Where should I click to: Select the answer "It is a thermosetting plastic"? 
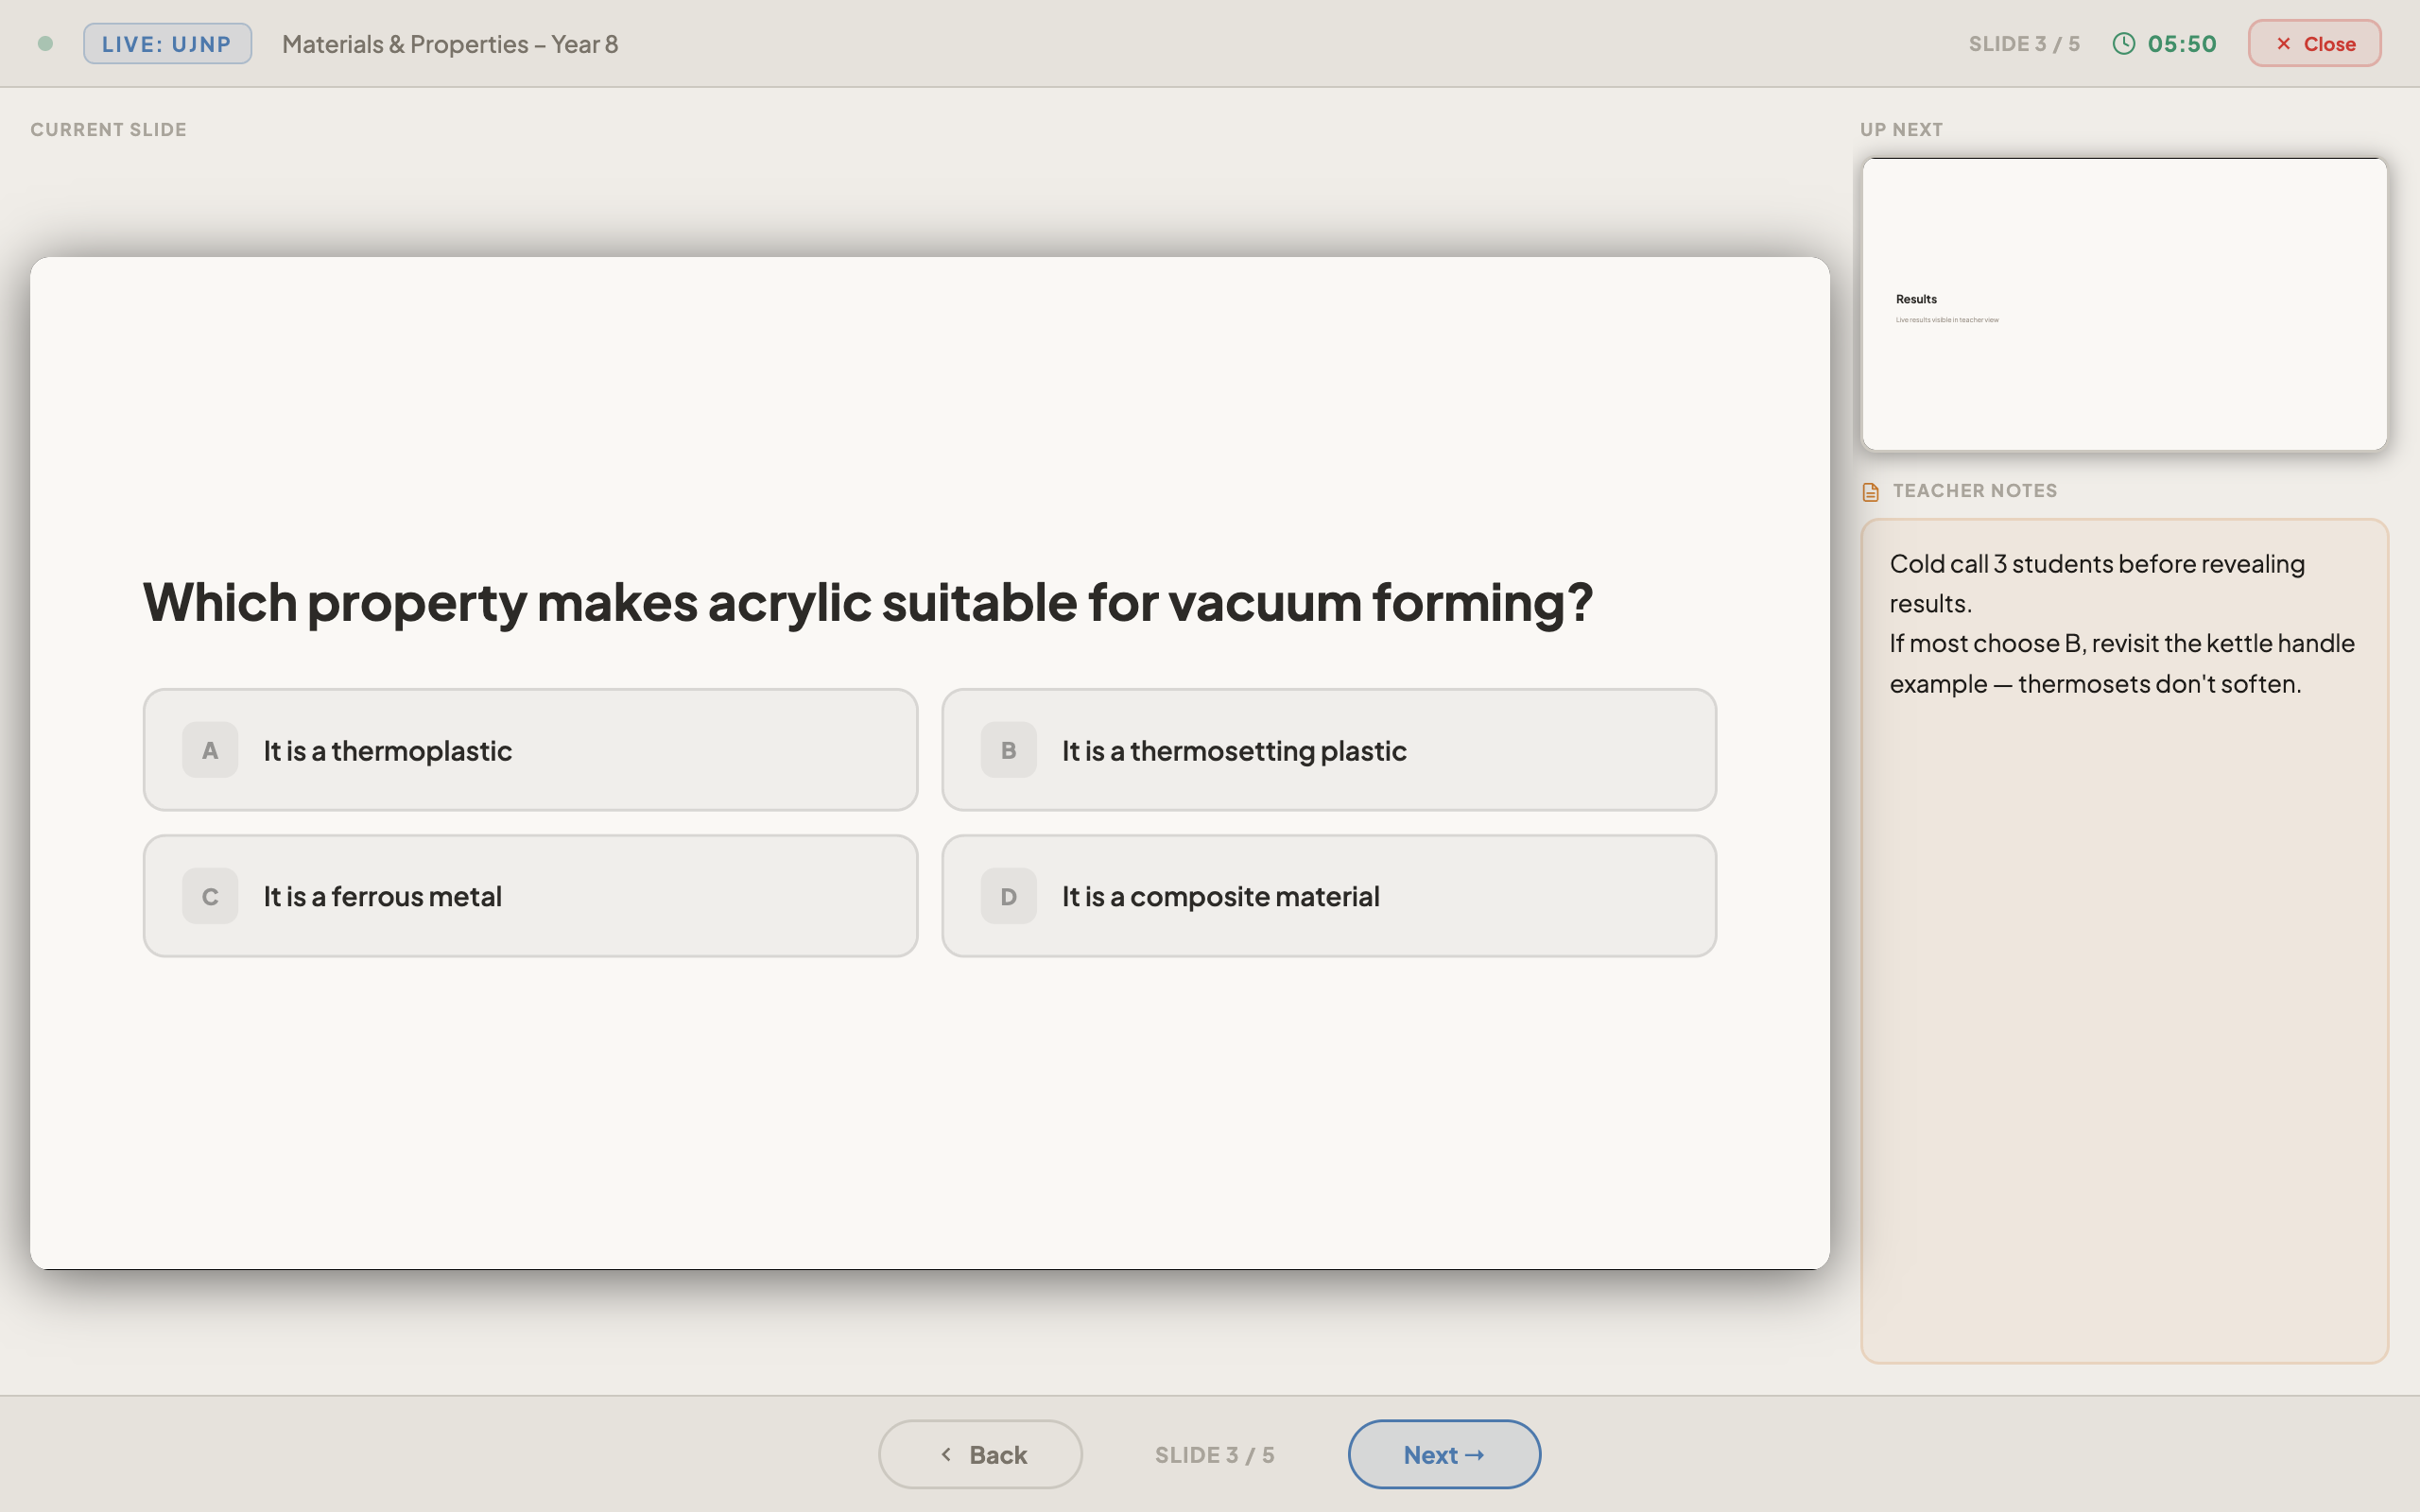click(x=1329, y=750)
